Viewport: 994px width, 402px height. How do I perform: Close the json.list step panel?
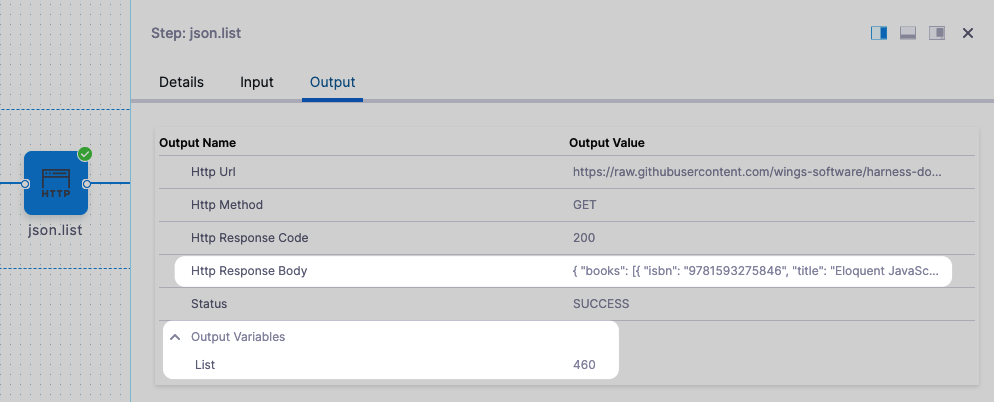[x=968, y=33]
